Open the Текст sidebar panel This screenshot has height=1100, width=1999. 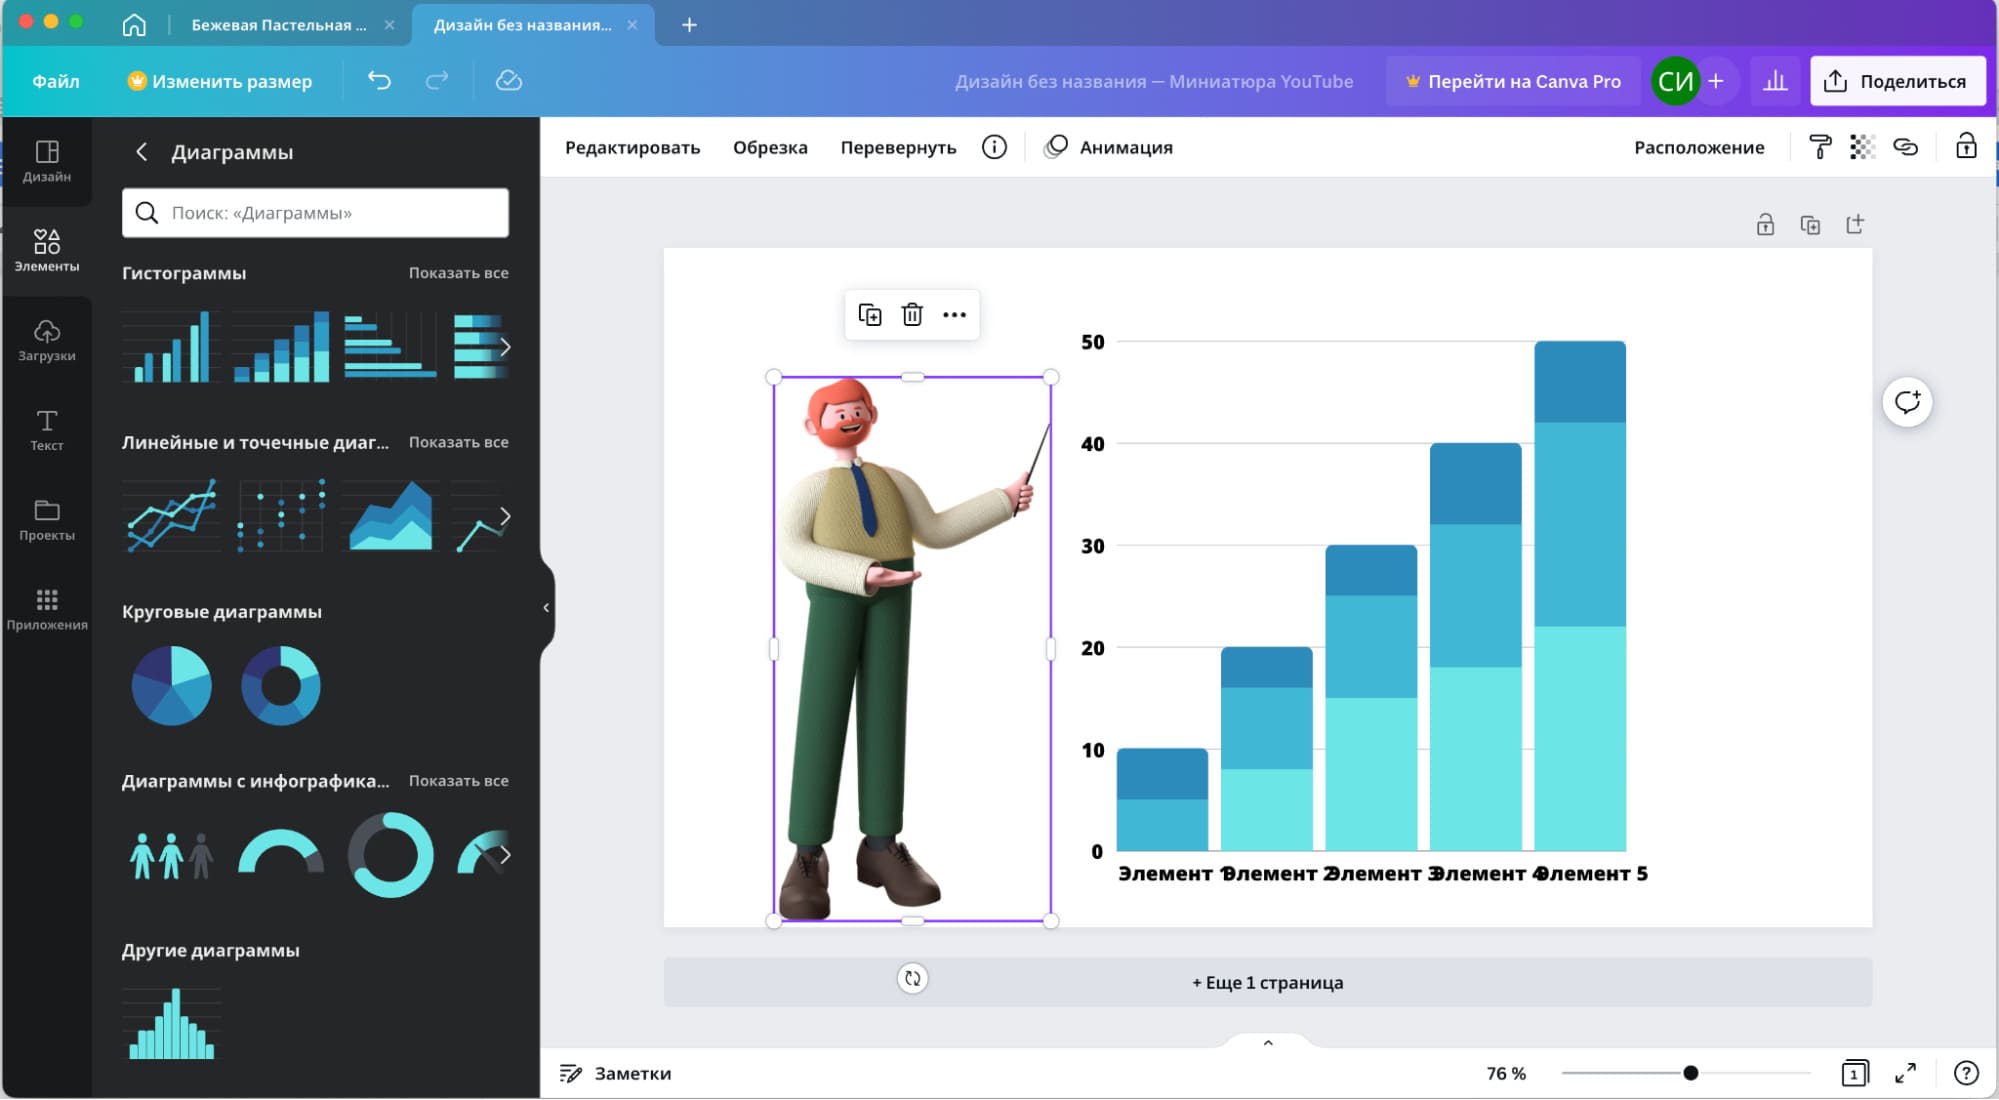tap(47, 430)
